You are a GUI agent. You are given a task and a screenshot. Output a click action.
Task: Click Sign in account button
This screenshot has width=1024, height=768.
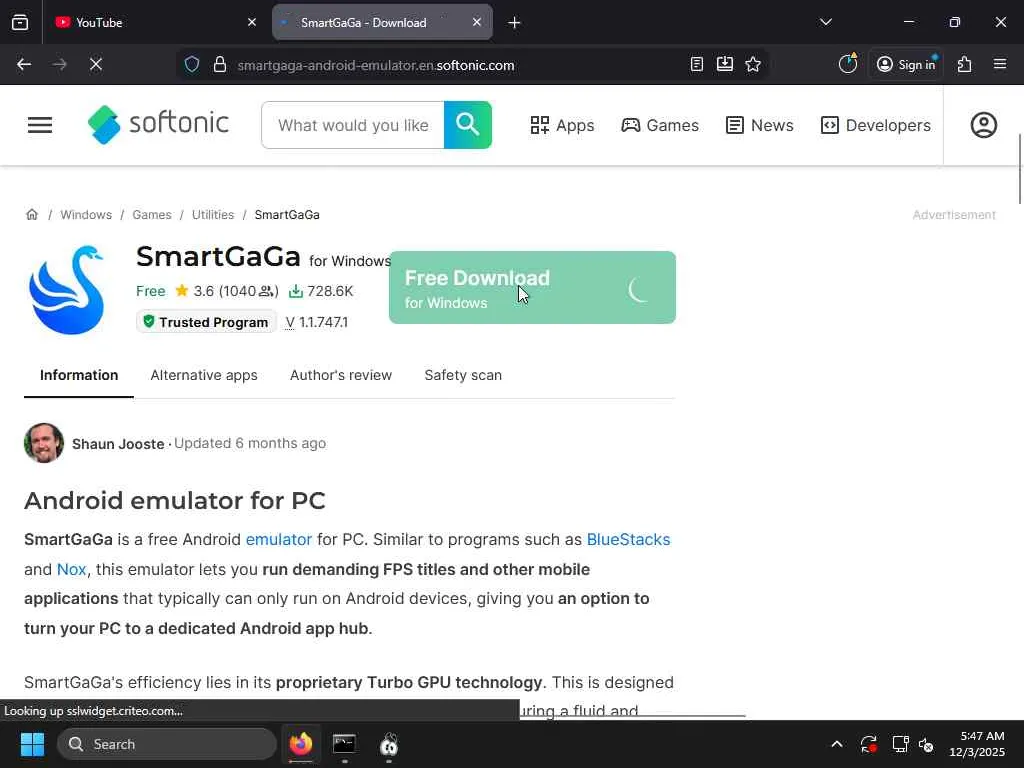tap(906, 64)
